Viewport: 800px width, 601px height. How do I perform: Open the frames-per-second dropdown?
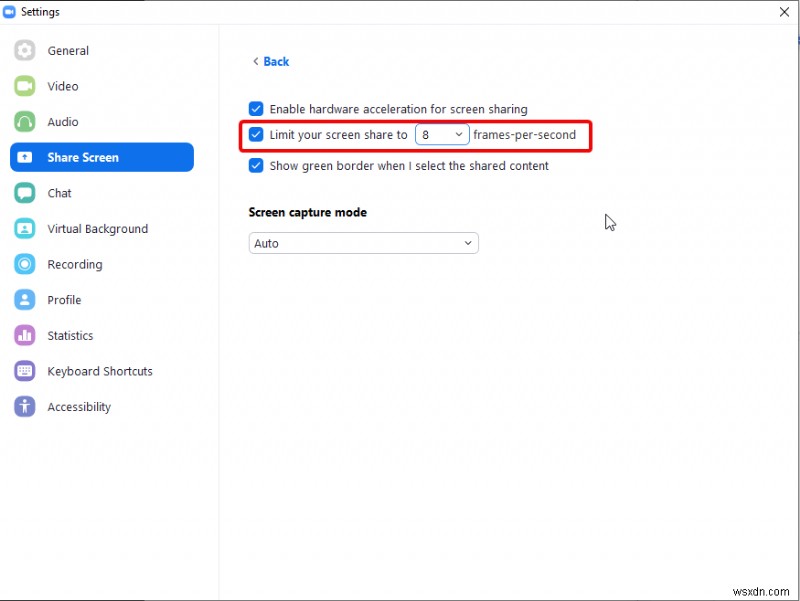pos(442,134)
